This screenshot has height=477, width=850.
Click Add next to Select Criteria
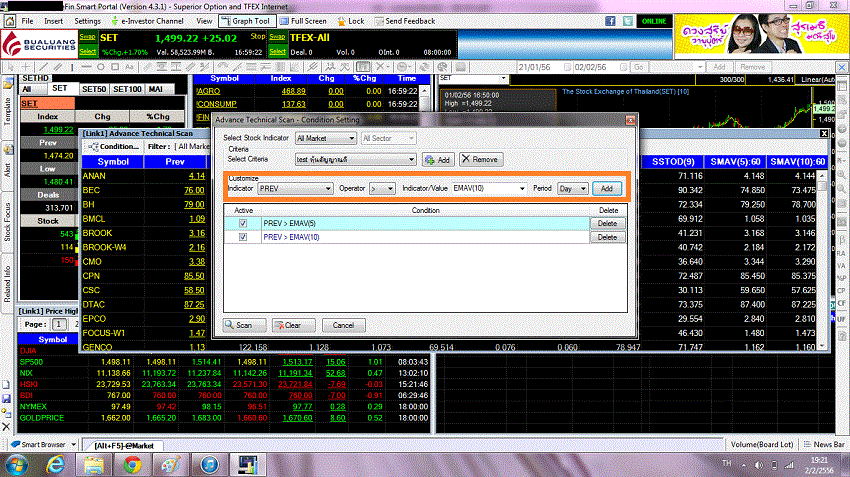coord(438,159)
